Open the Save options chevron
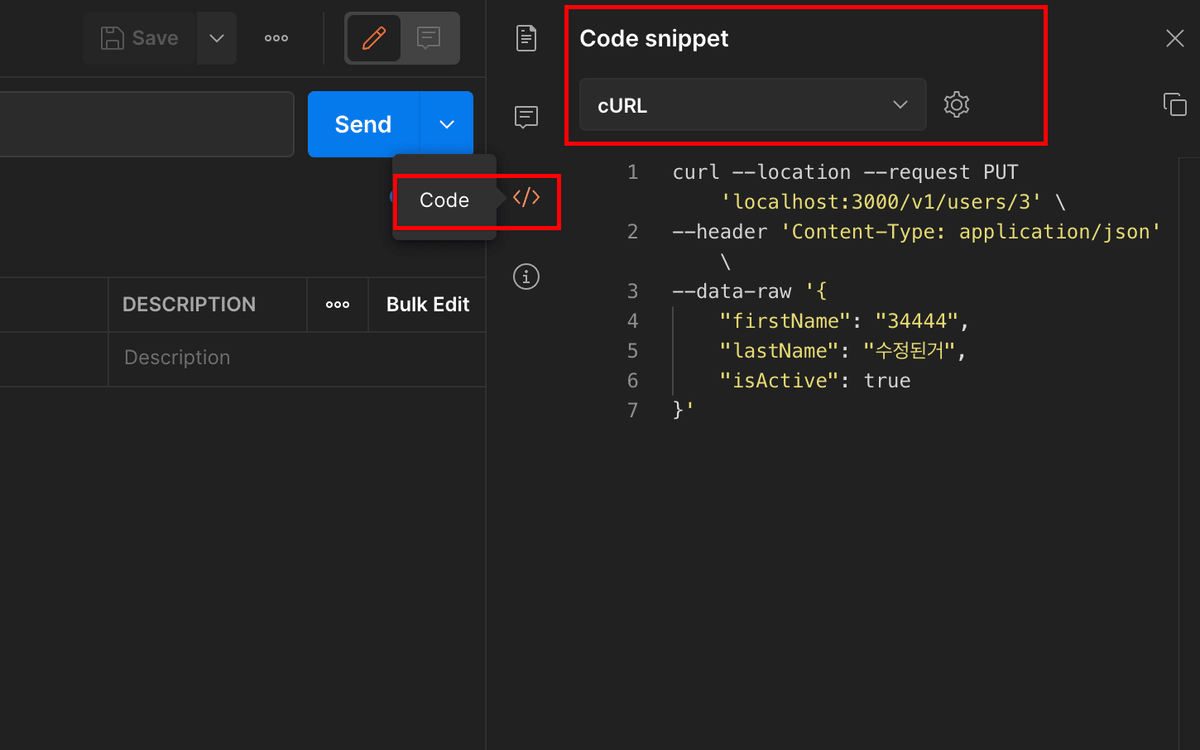The height and width of the screenshot is (750, 1200). [x=217, y=38]
